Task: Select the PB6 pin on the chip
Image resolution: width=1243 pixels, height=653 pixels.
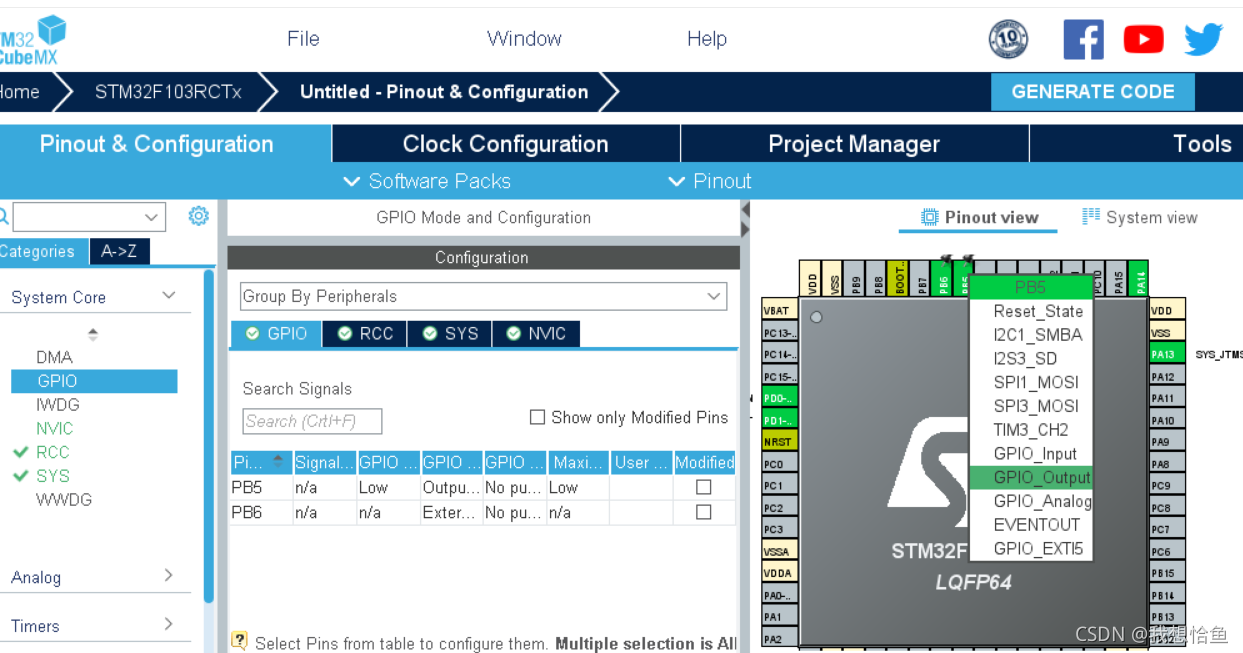Action: 943,279
